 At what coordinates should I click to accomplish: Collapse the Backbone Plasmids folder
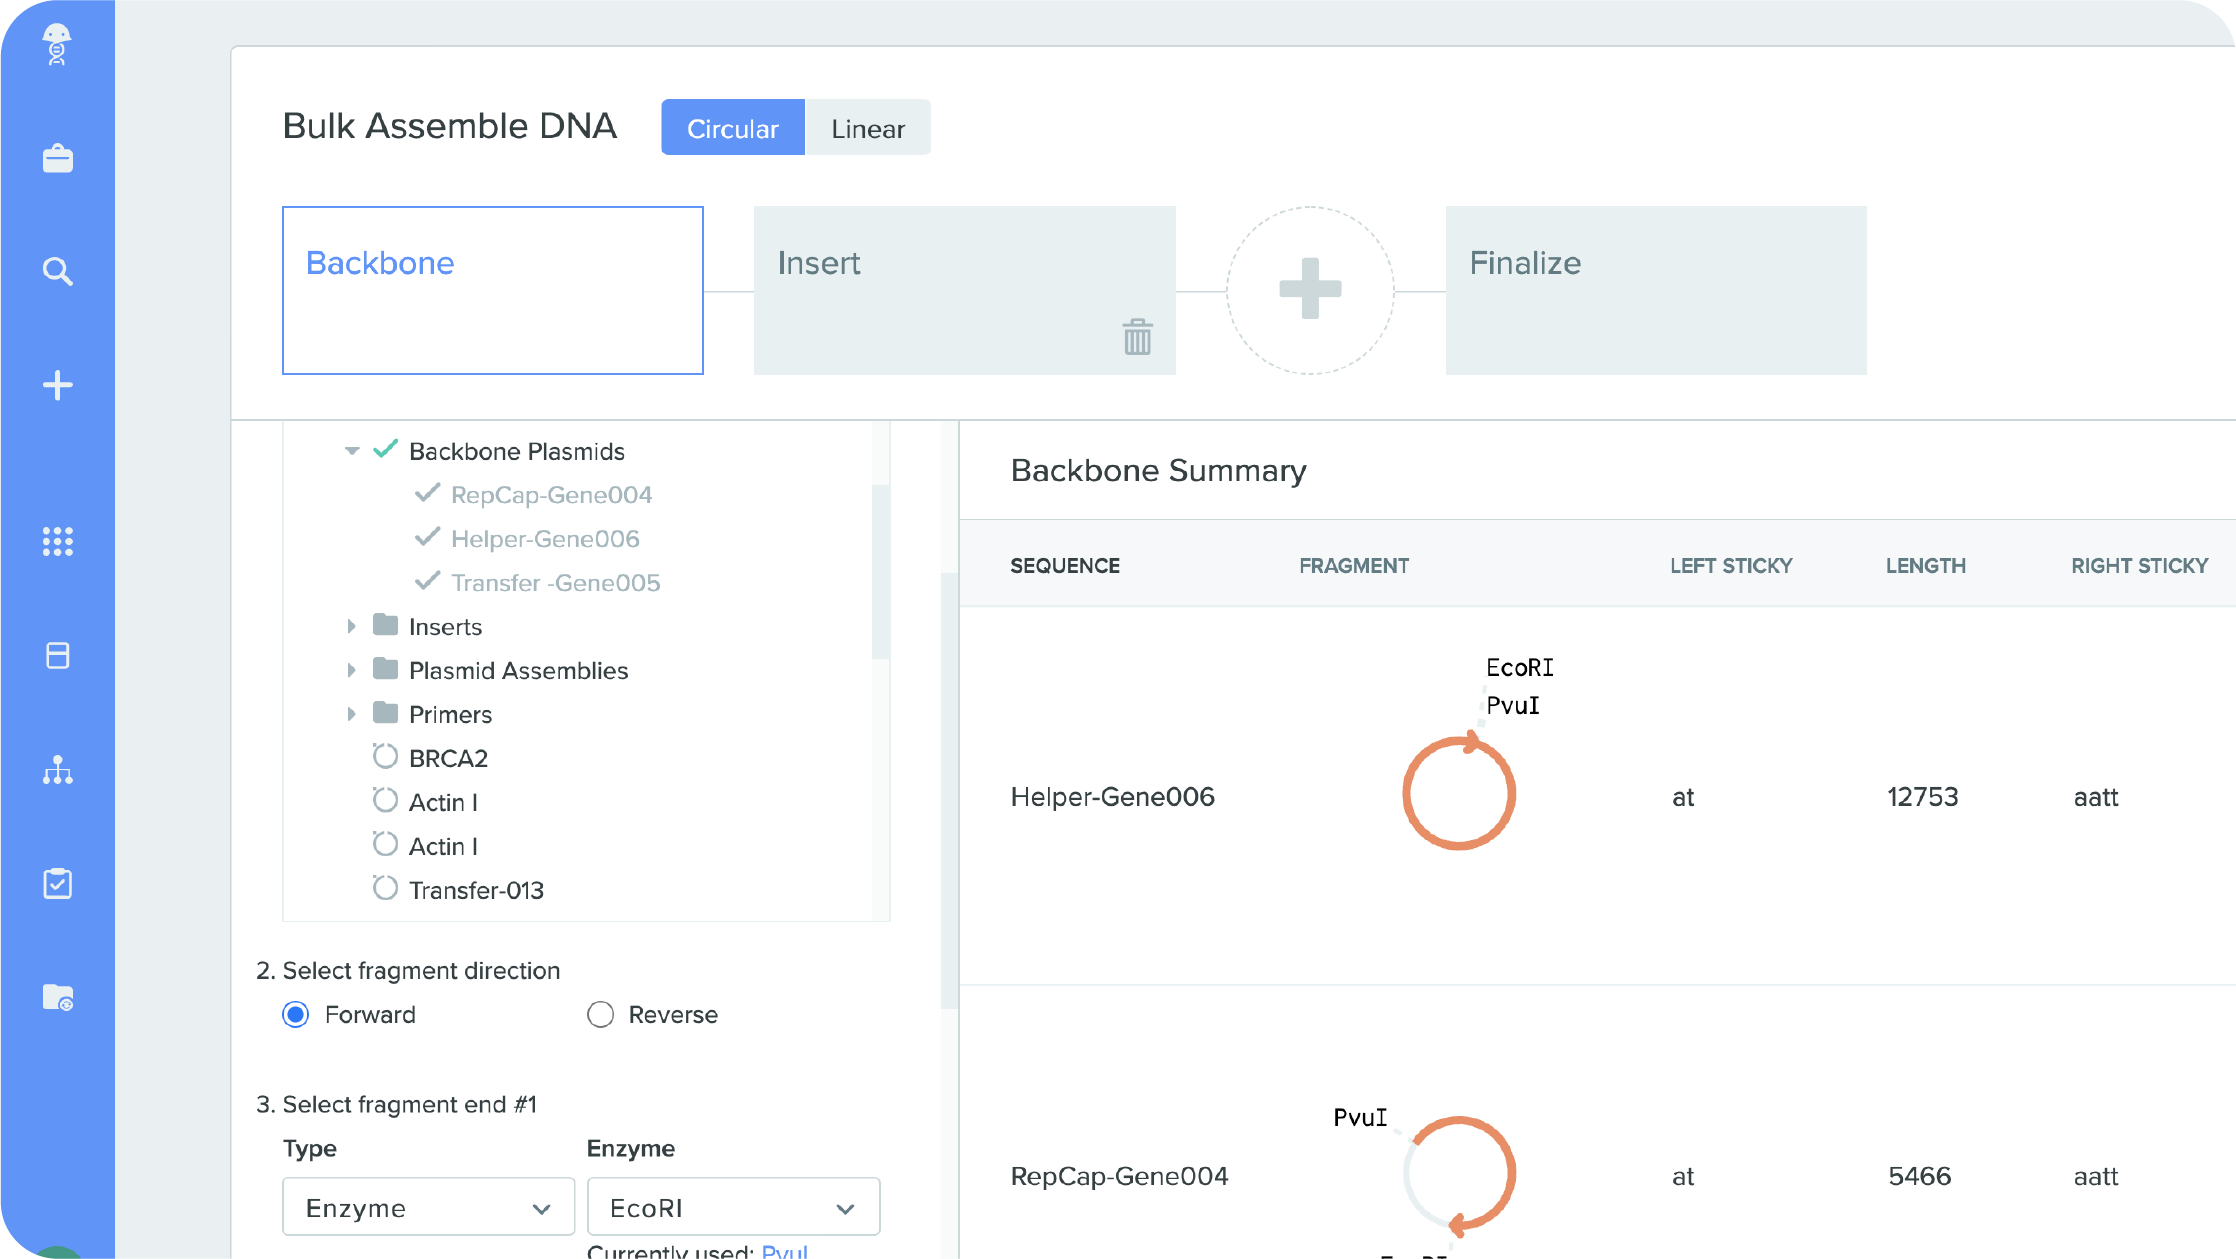tap(351, 451)
